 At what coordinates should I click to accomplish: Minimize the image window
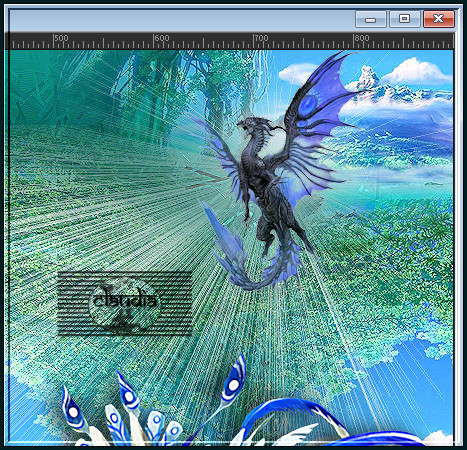point(371,19)
